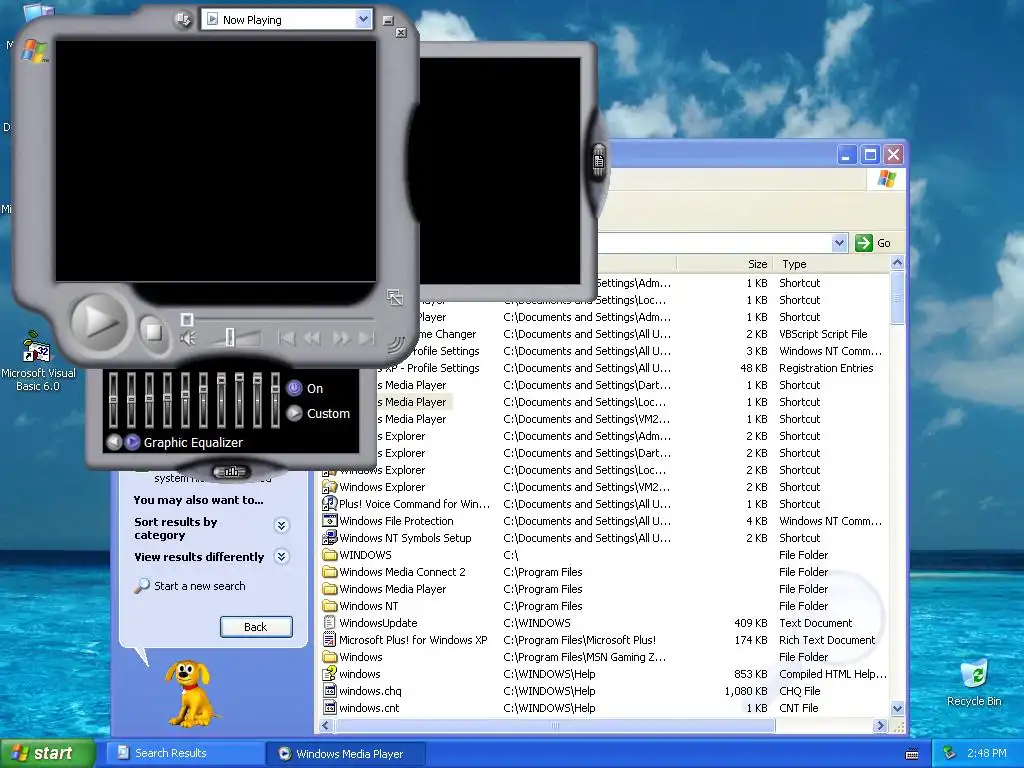Screen dimensions: 1024x768
Task: Click the network tray icon near clock
Action: (949, 753)
